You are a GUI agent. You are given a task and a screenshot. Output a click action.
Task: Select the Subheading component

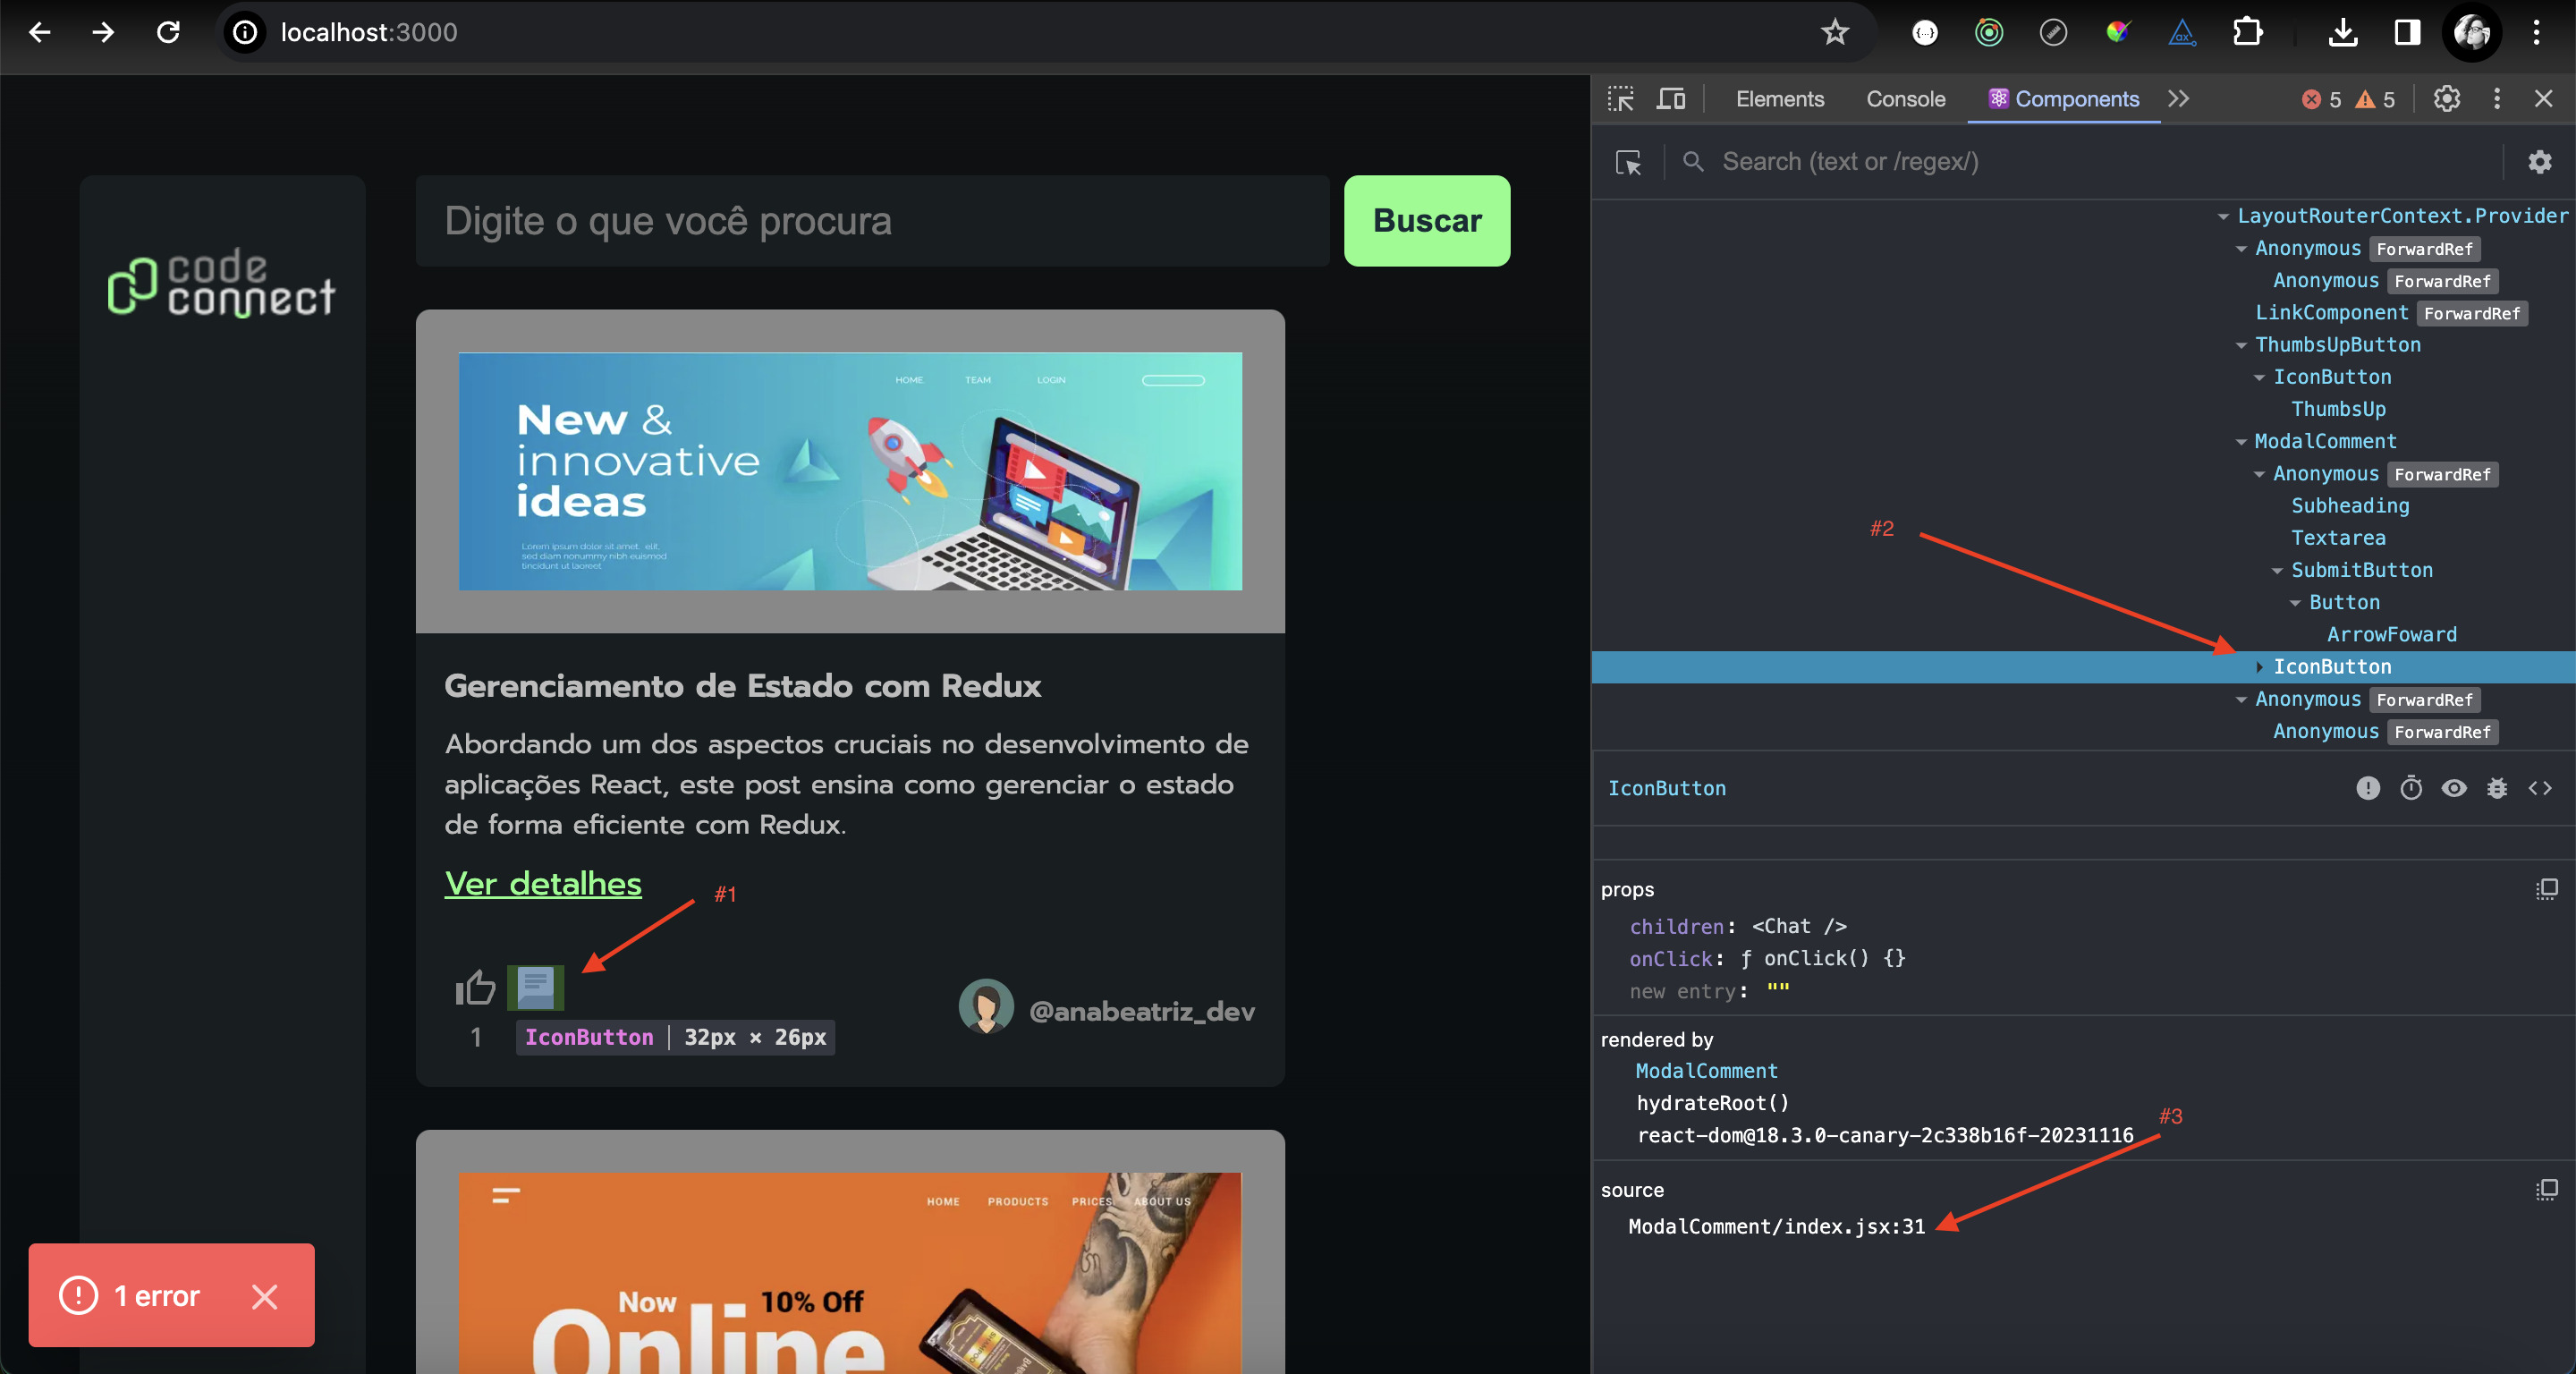2349,506
